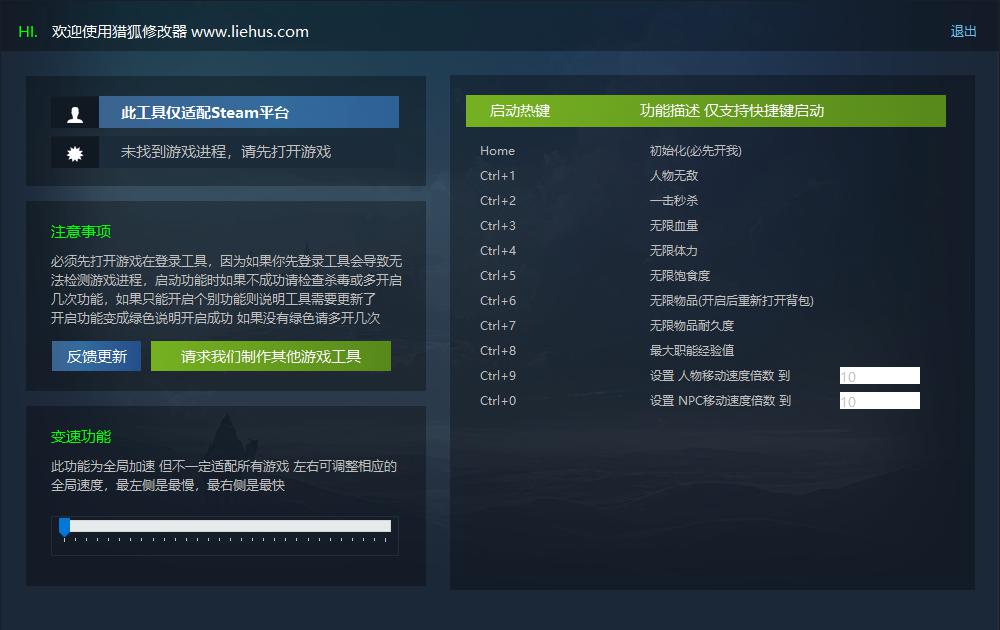Select the 人物无敌 function
Viewport: 1000px width, 630px height.
tap(674, 175)
